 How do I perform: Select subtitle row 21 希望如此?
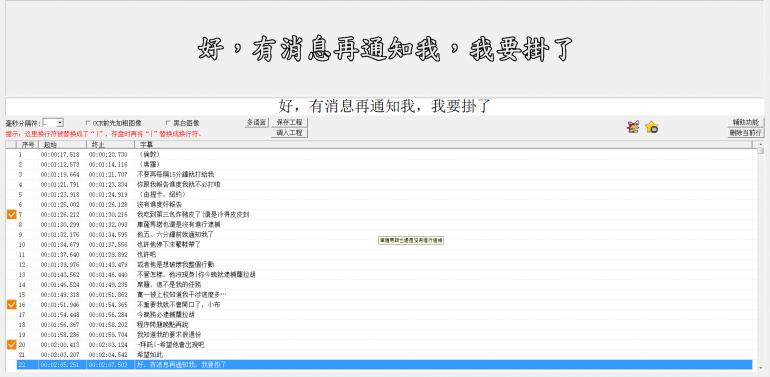[385, 354]
